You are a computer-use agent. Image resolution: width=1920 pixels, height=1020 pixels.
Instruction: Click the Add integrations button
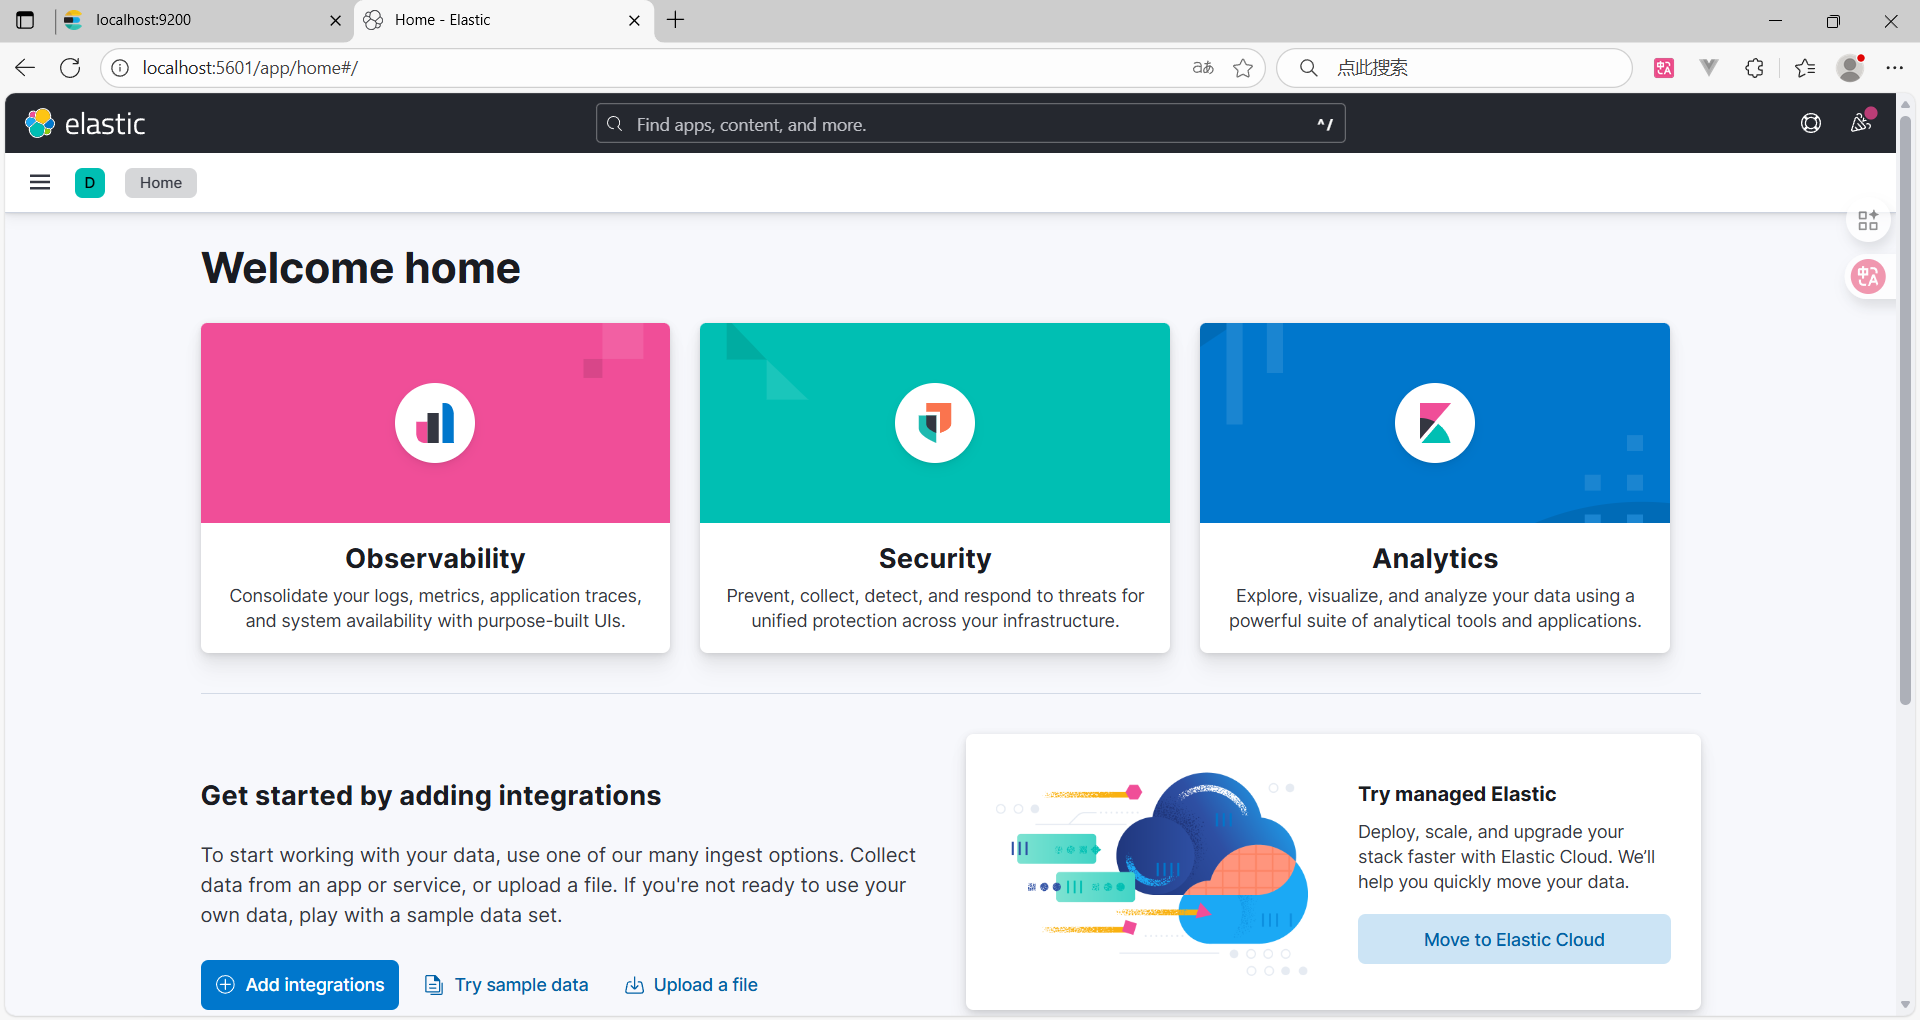(300, 985)
